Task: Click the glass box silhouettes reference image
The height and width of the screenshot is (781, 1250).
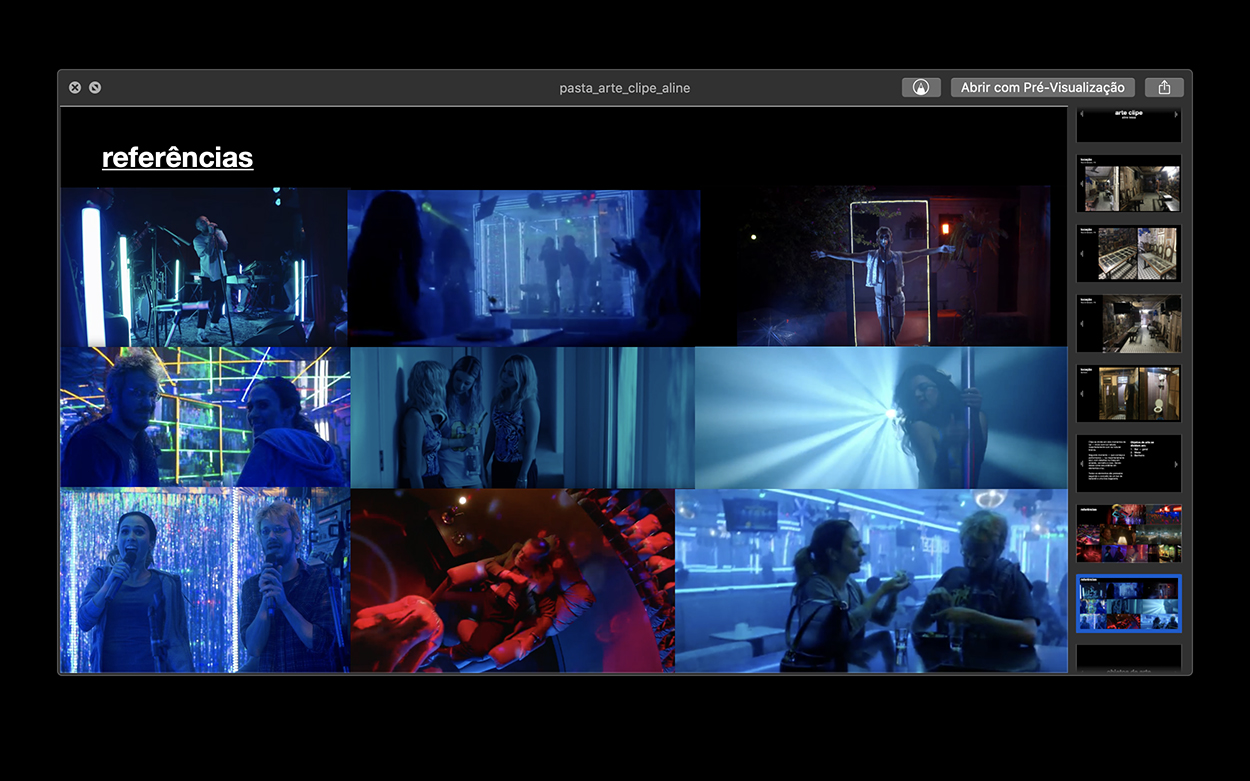Action: [523, 267]
